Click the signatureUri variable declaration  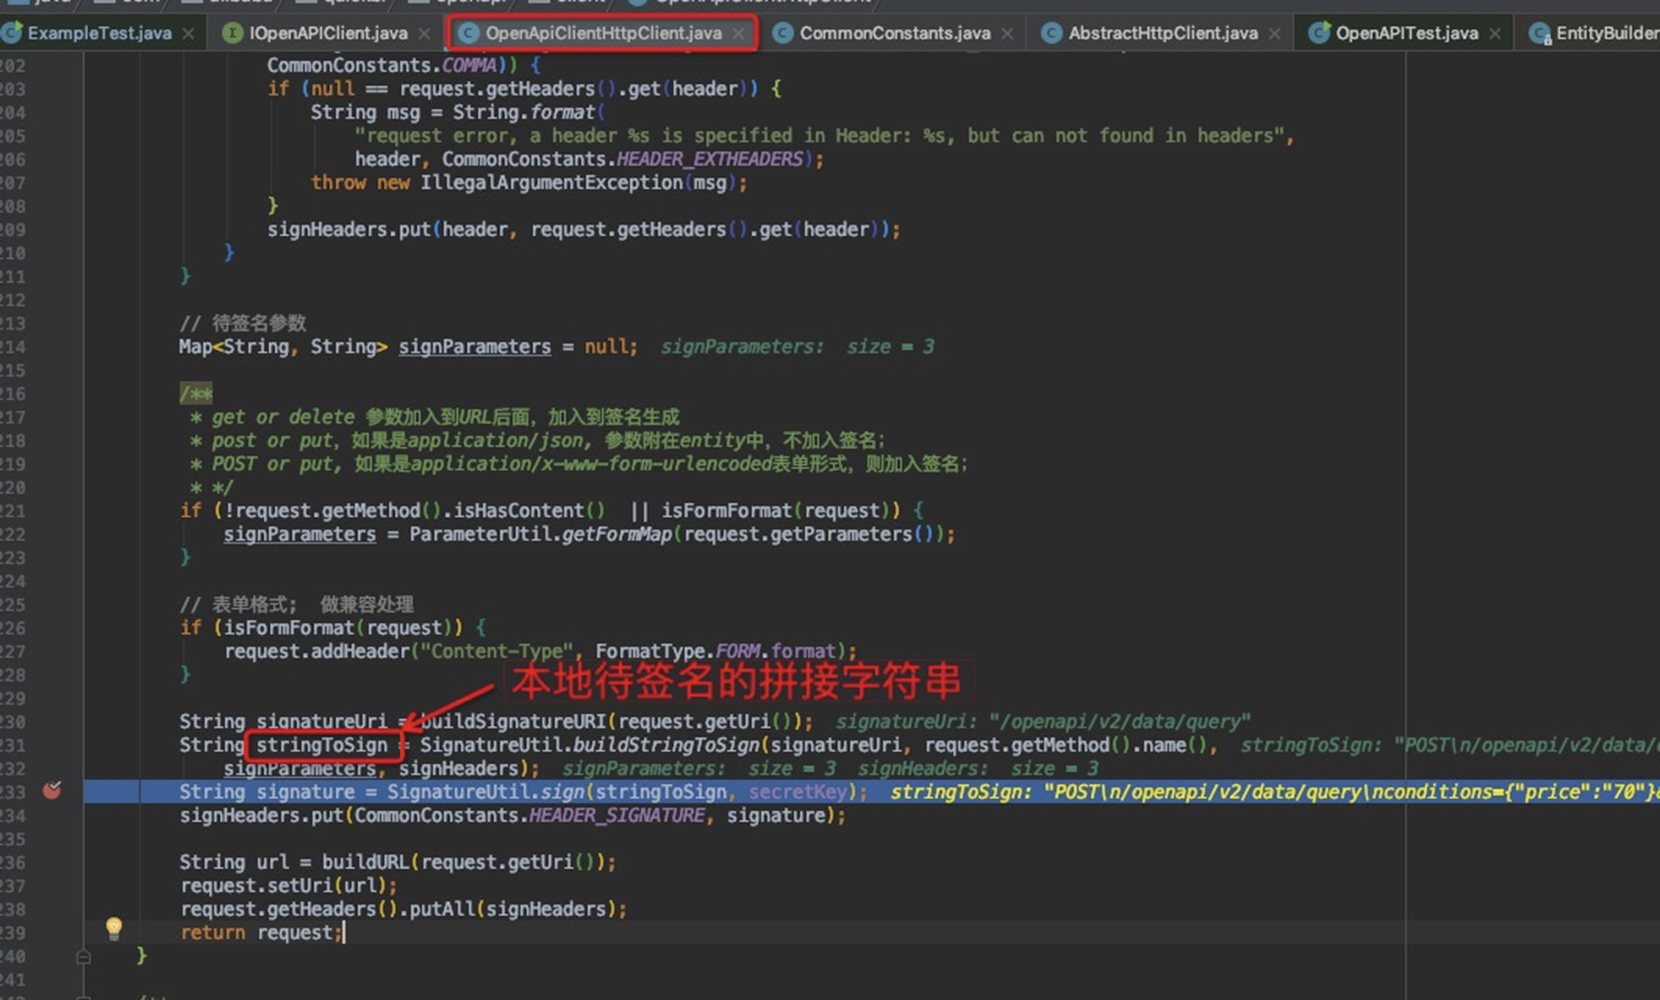pos(321,721)
